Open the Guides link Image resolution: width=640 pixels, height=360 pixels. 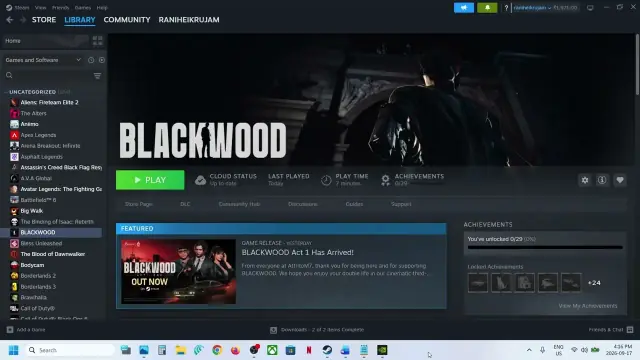point(354,204)
